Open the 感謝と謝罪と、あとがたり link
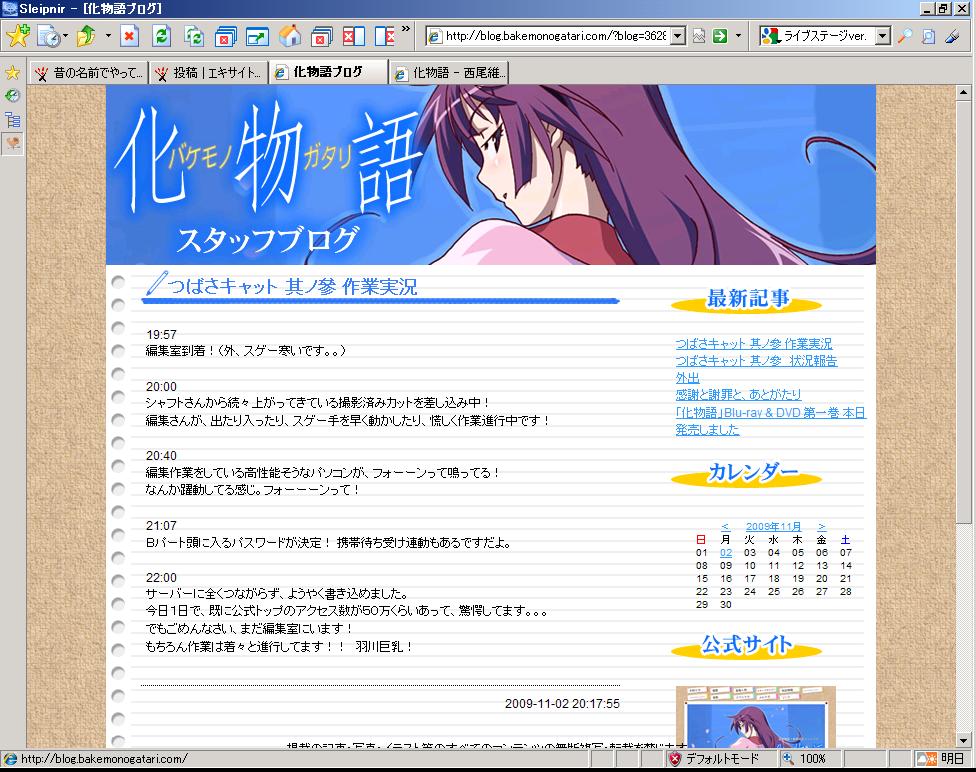Screen dimensions: 976x772 738,395
